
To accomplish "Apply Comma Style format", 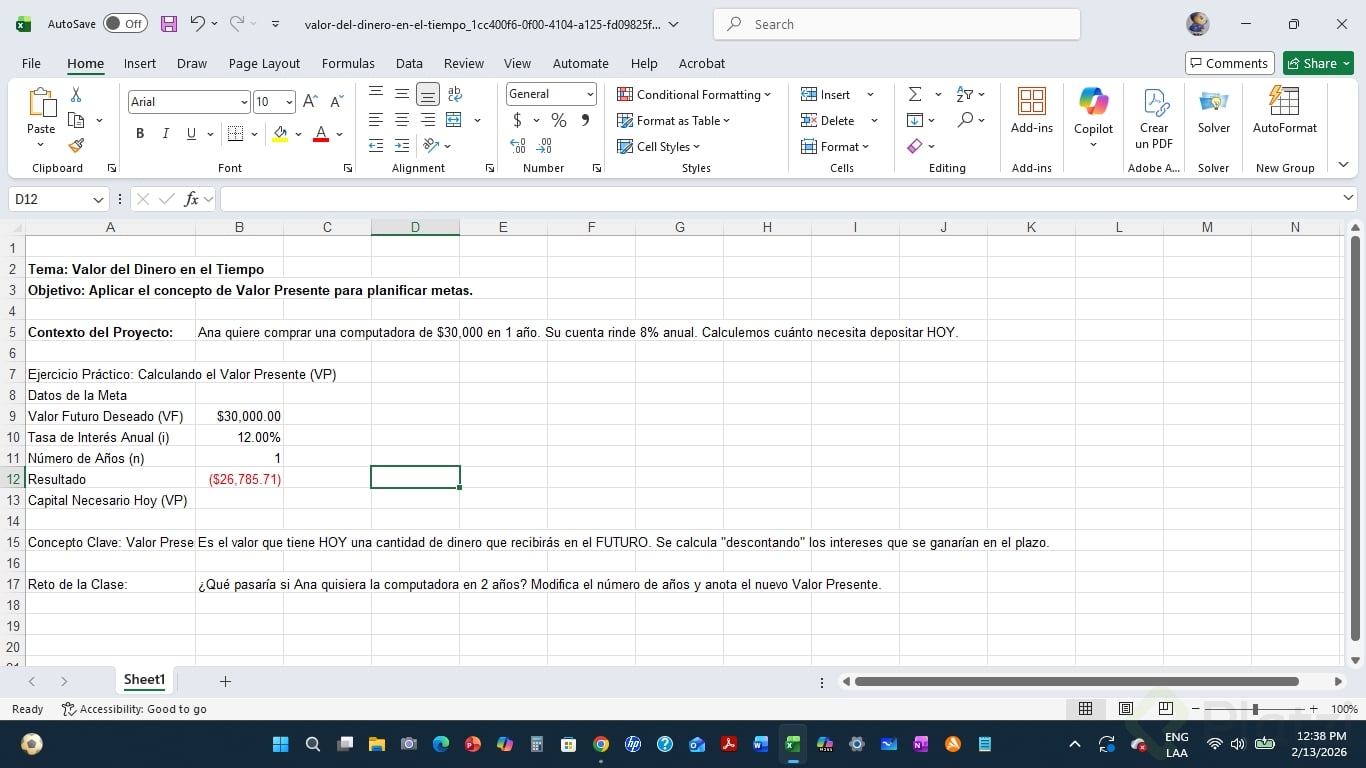I will (x=585, y=120).
